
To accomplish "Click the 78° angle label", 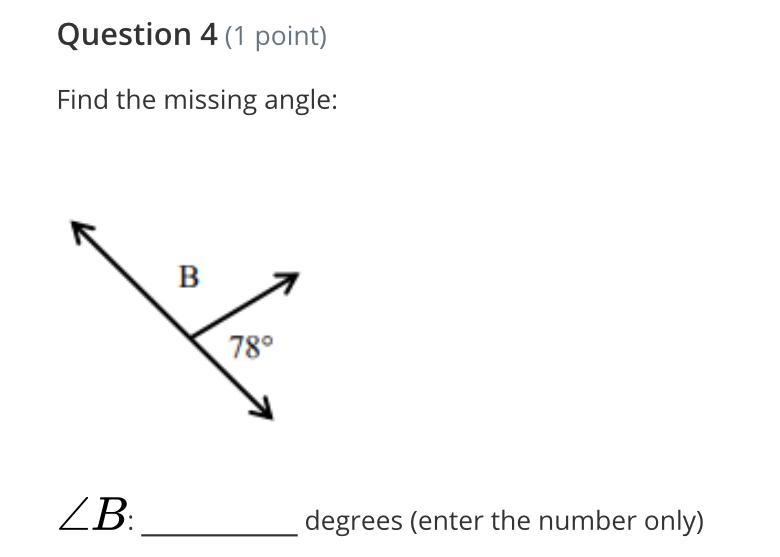I will coord(251,347).
